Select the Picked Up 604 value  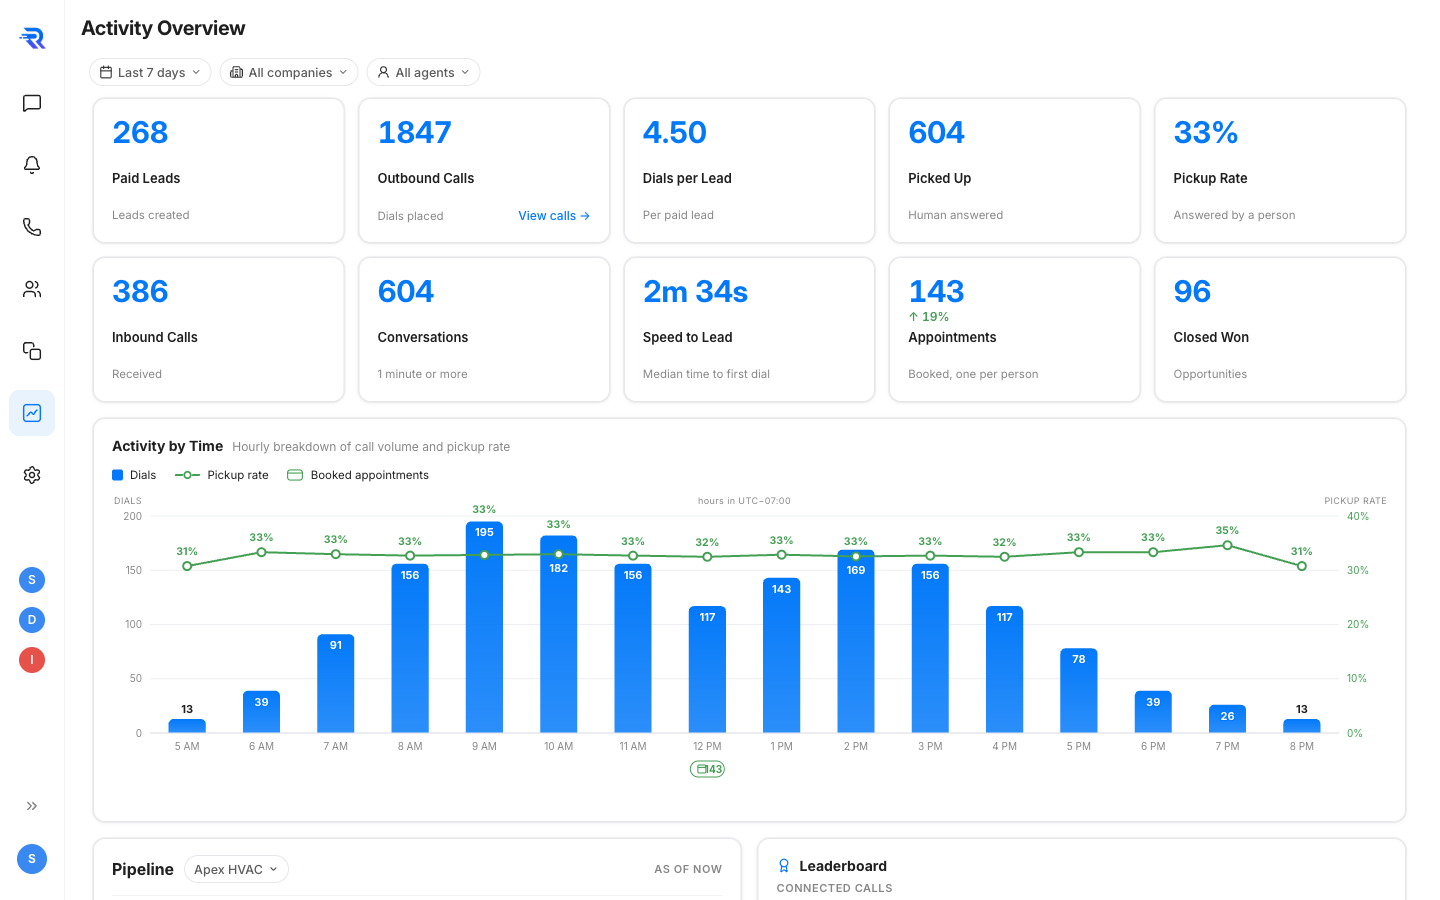936,132
